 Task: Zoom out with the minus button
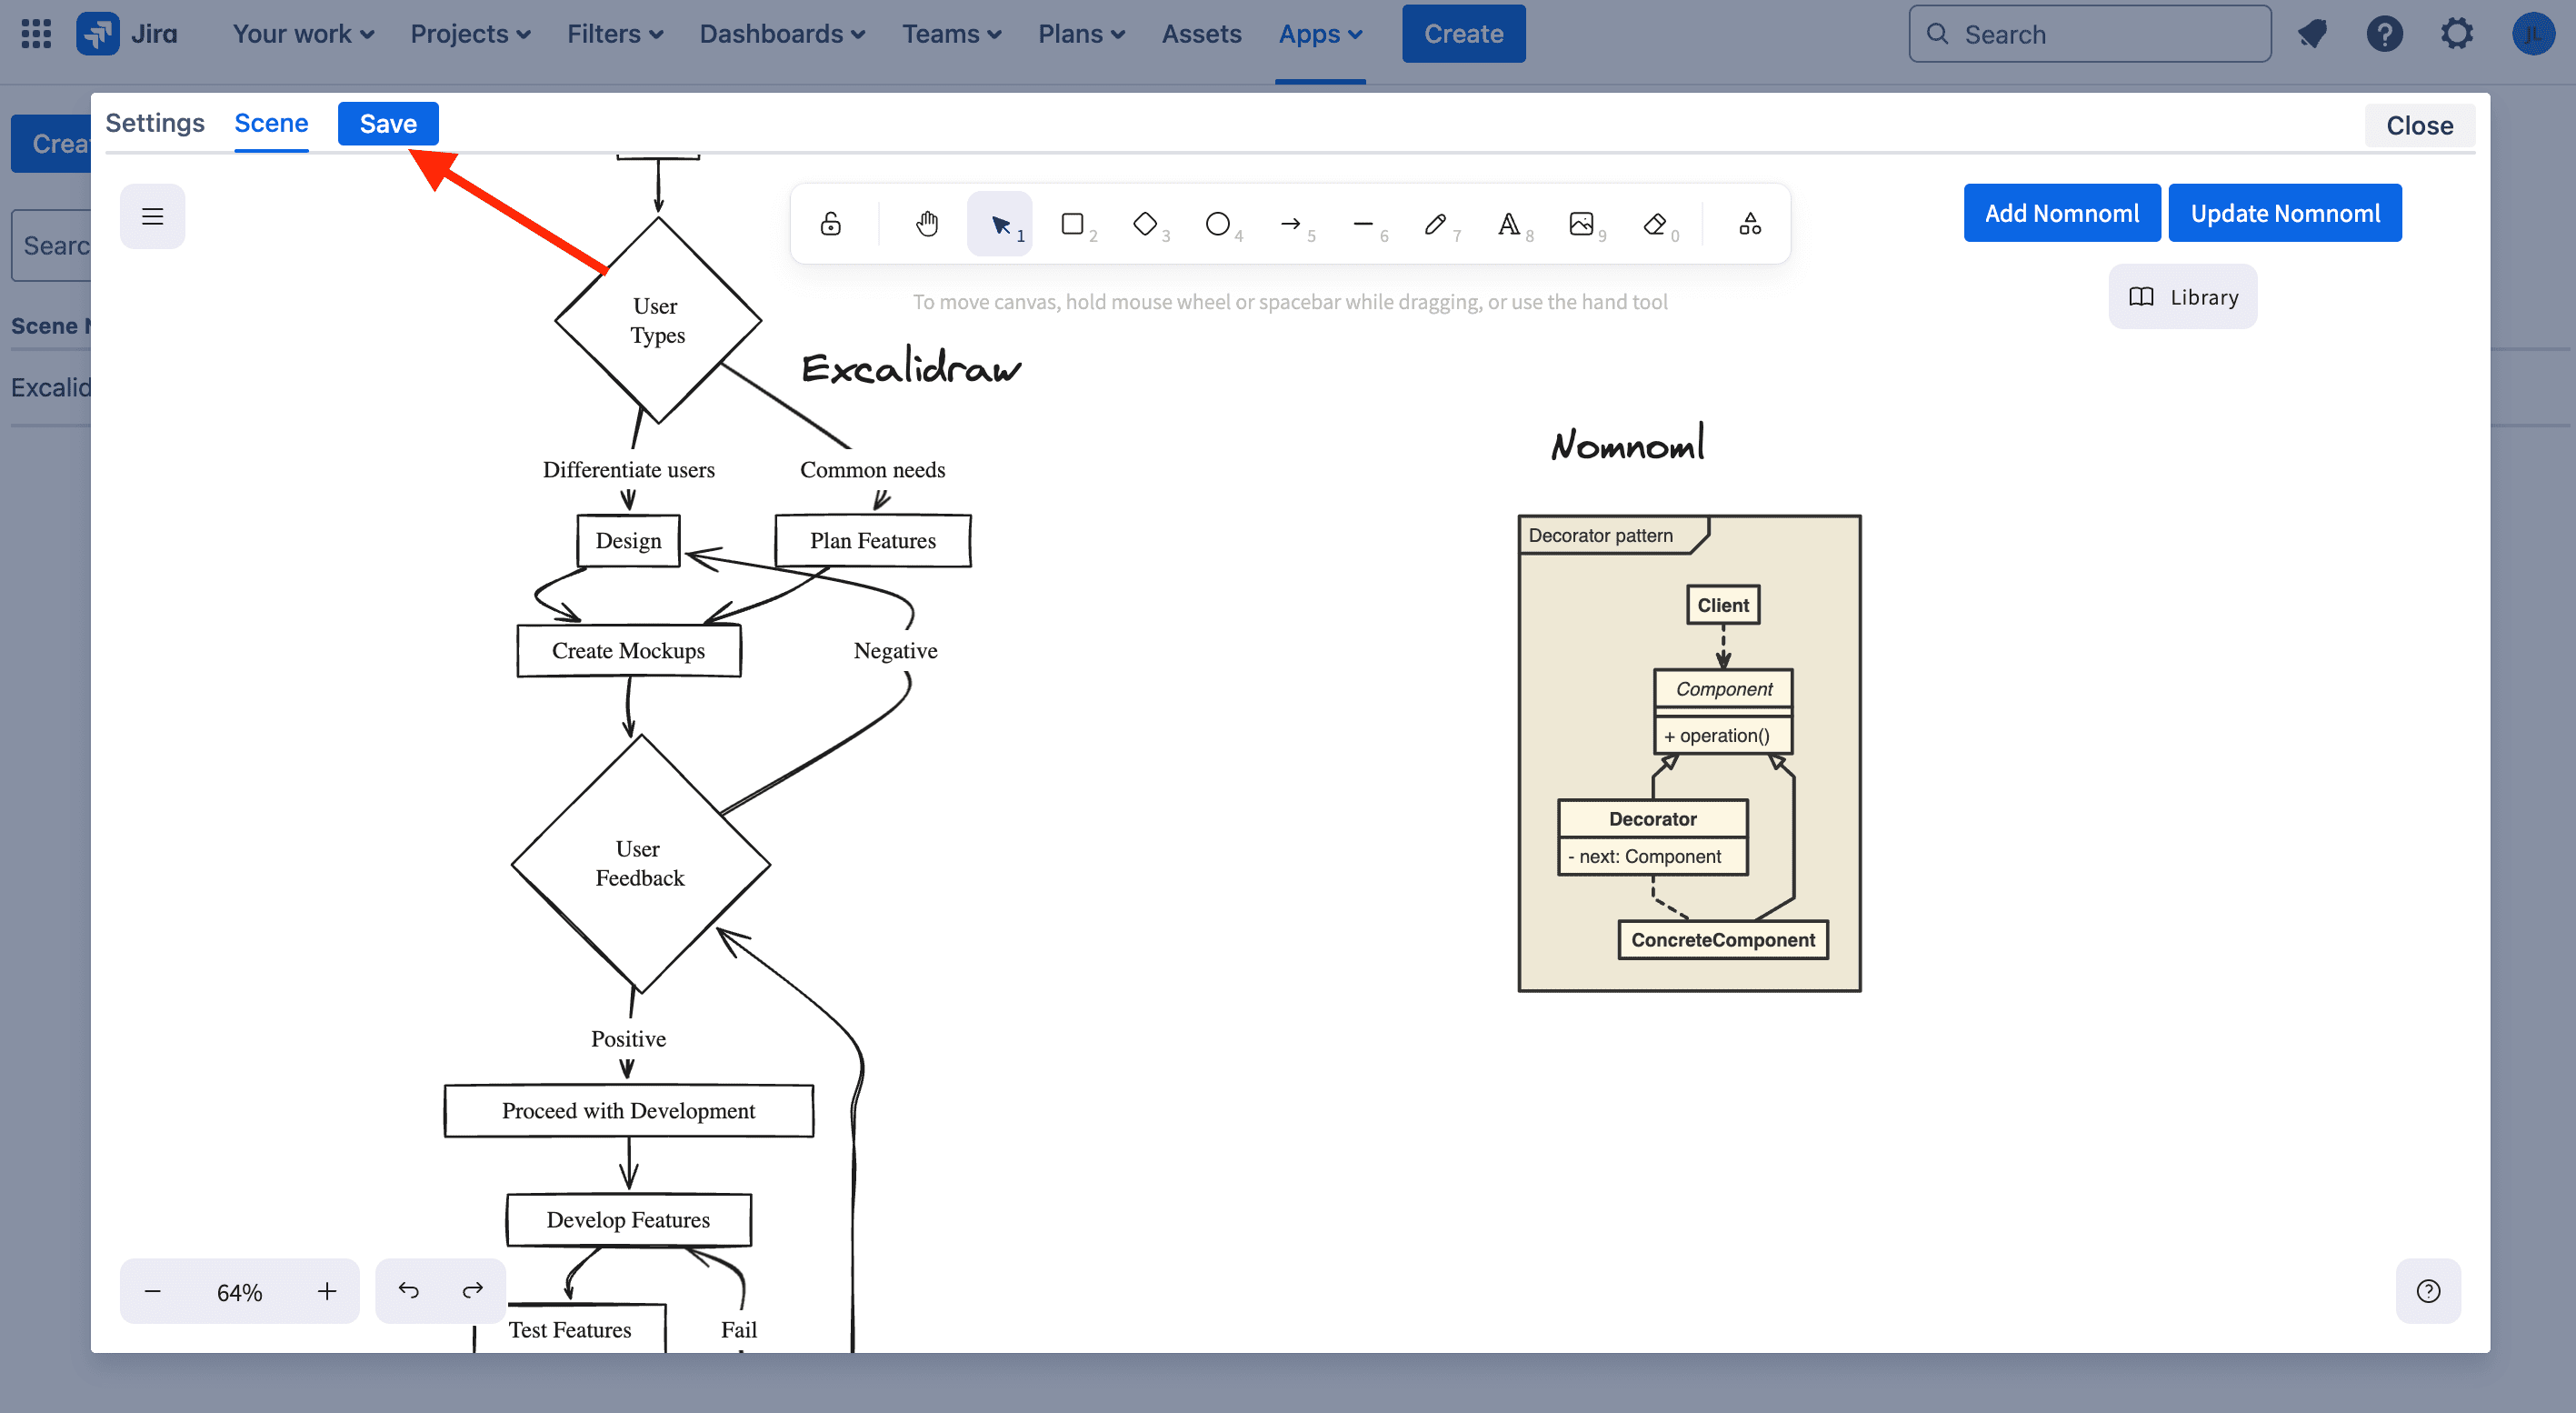click(x=152, y=1291)
